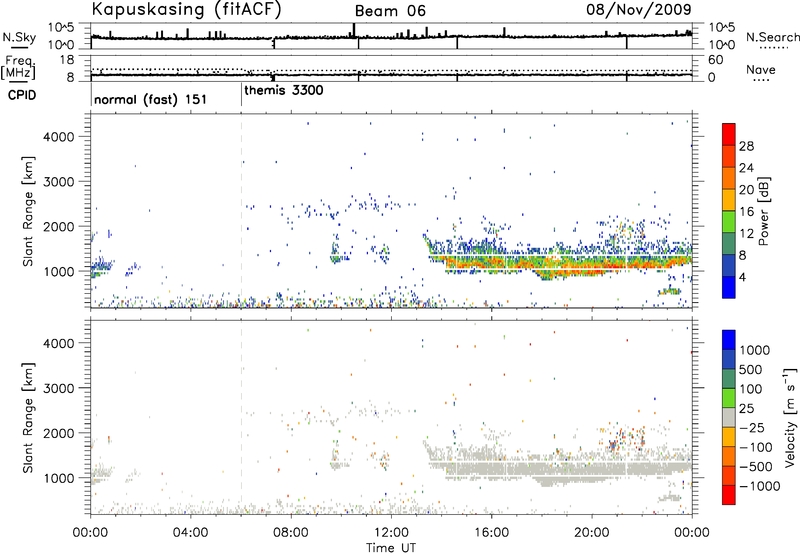Pick the bright blue bottom Power colorbar segment
Viewport: 800px width, 554px height.
(x=729, y=288)
